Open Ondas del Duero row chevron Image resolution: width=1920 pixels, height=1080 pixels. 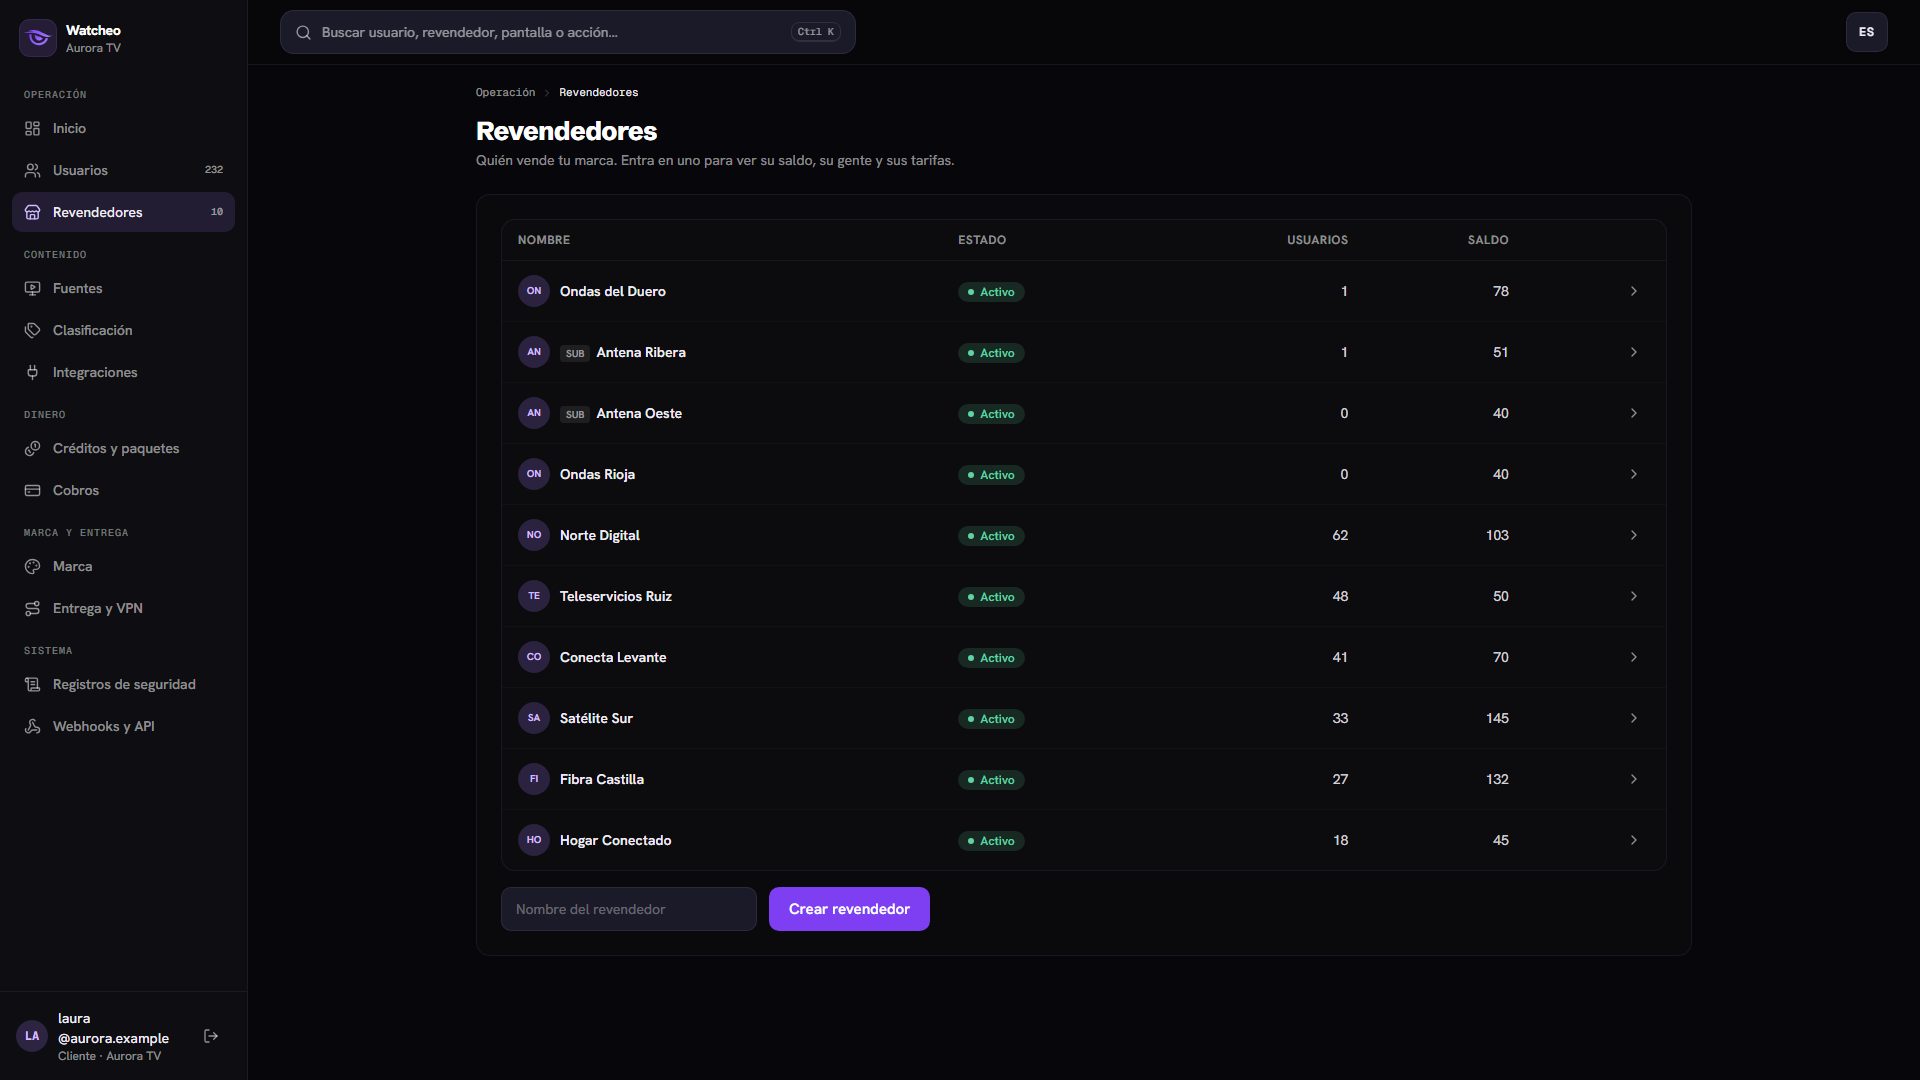pyautogui.click(x=1633, y=292)
